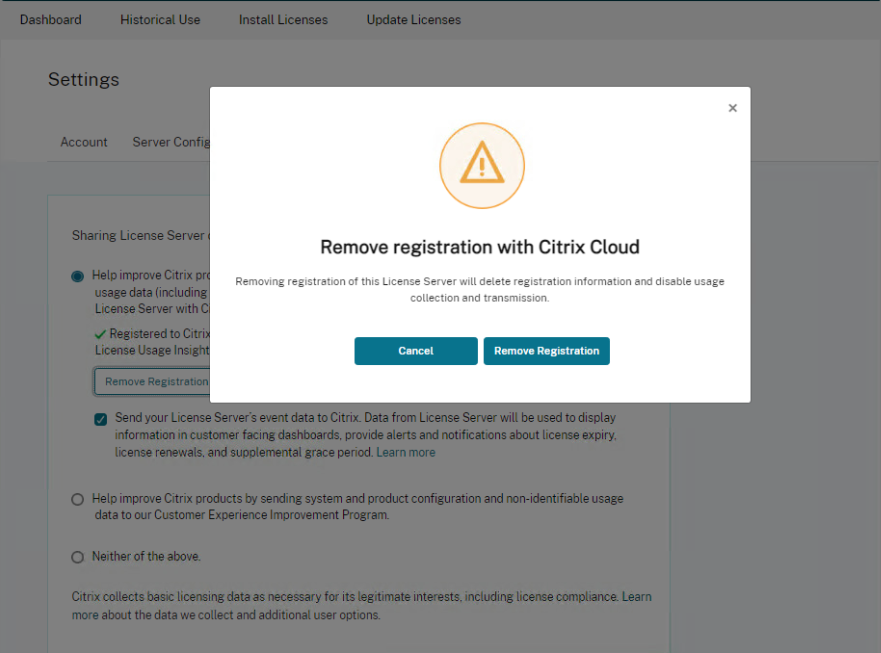Open the Dashboard page
The width and height of the screenshot is (881, 653).
point(50,19)
